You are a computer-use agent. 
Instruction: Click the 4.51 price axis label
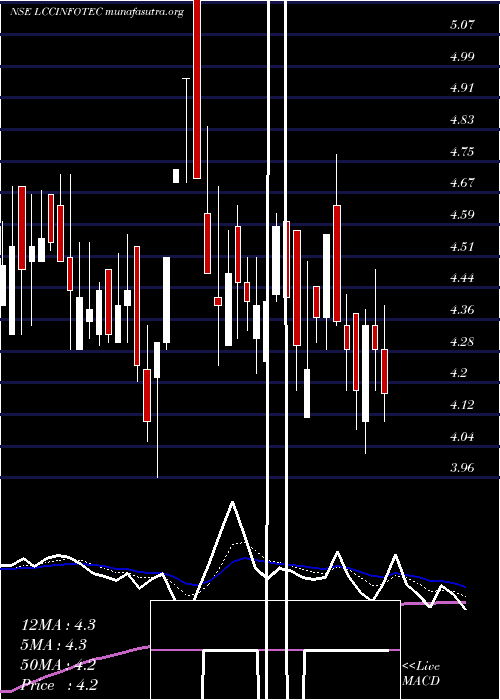462,246
